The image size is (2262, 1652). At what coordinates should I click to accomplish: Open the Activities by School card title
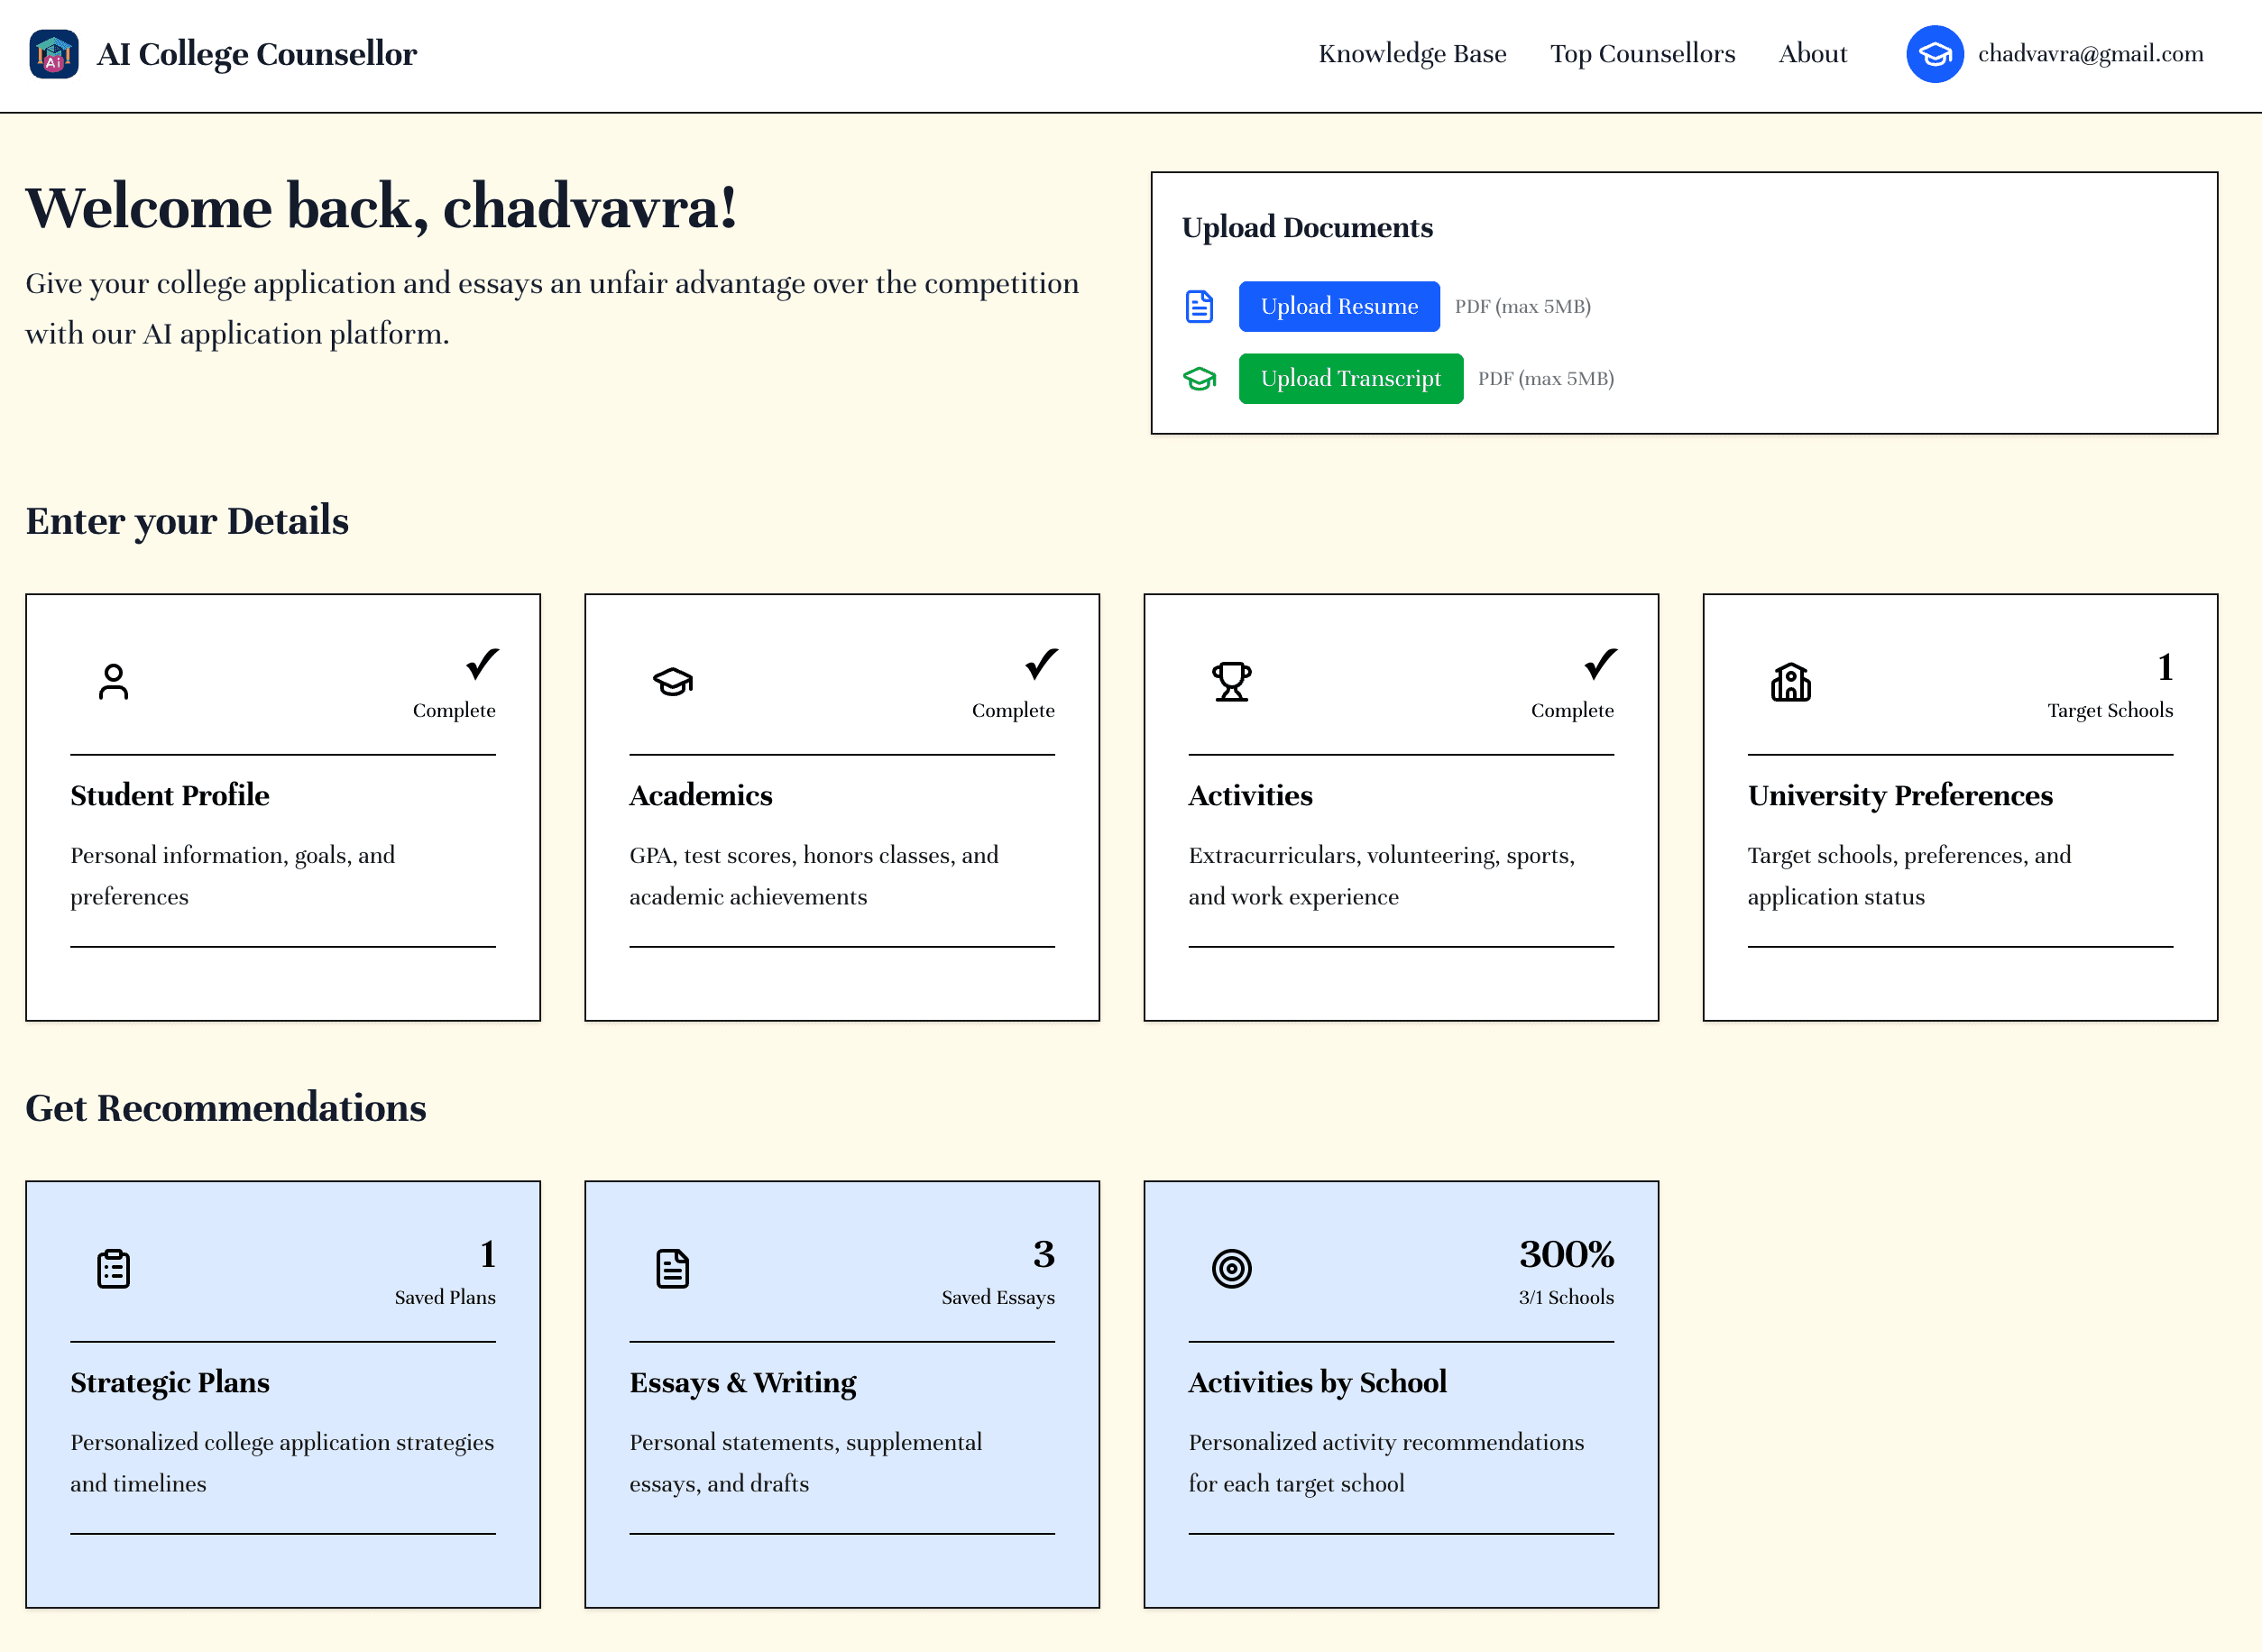pos(1317,1383)
